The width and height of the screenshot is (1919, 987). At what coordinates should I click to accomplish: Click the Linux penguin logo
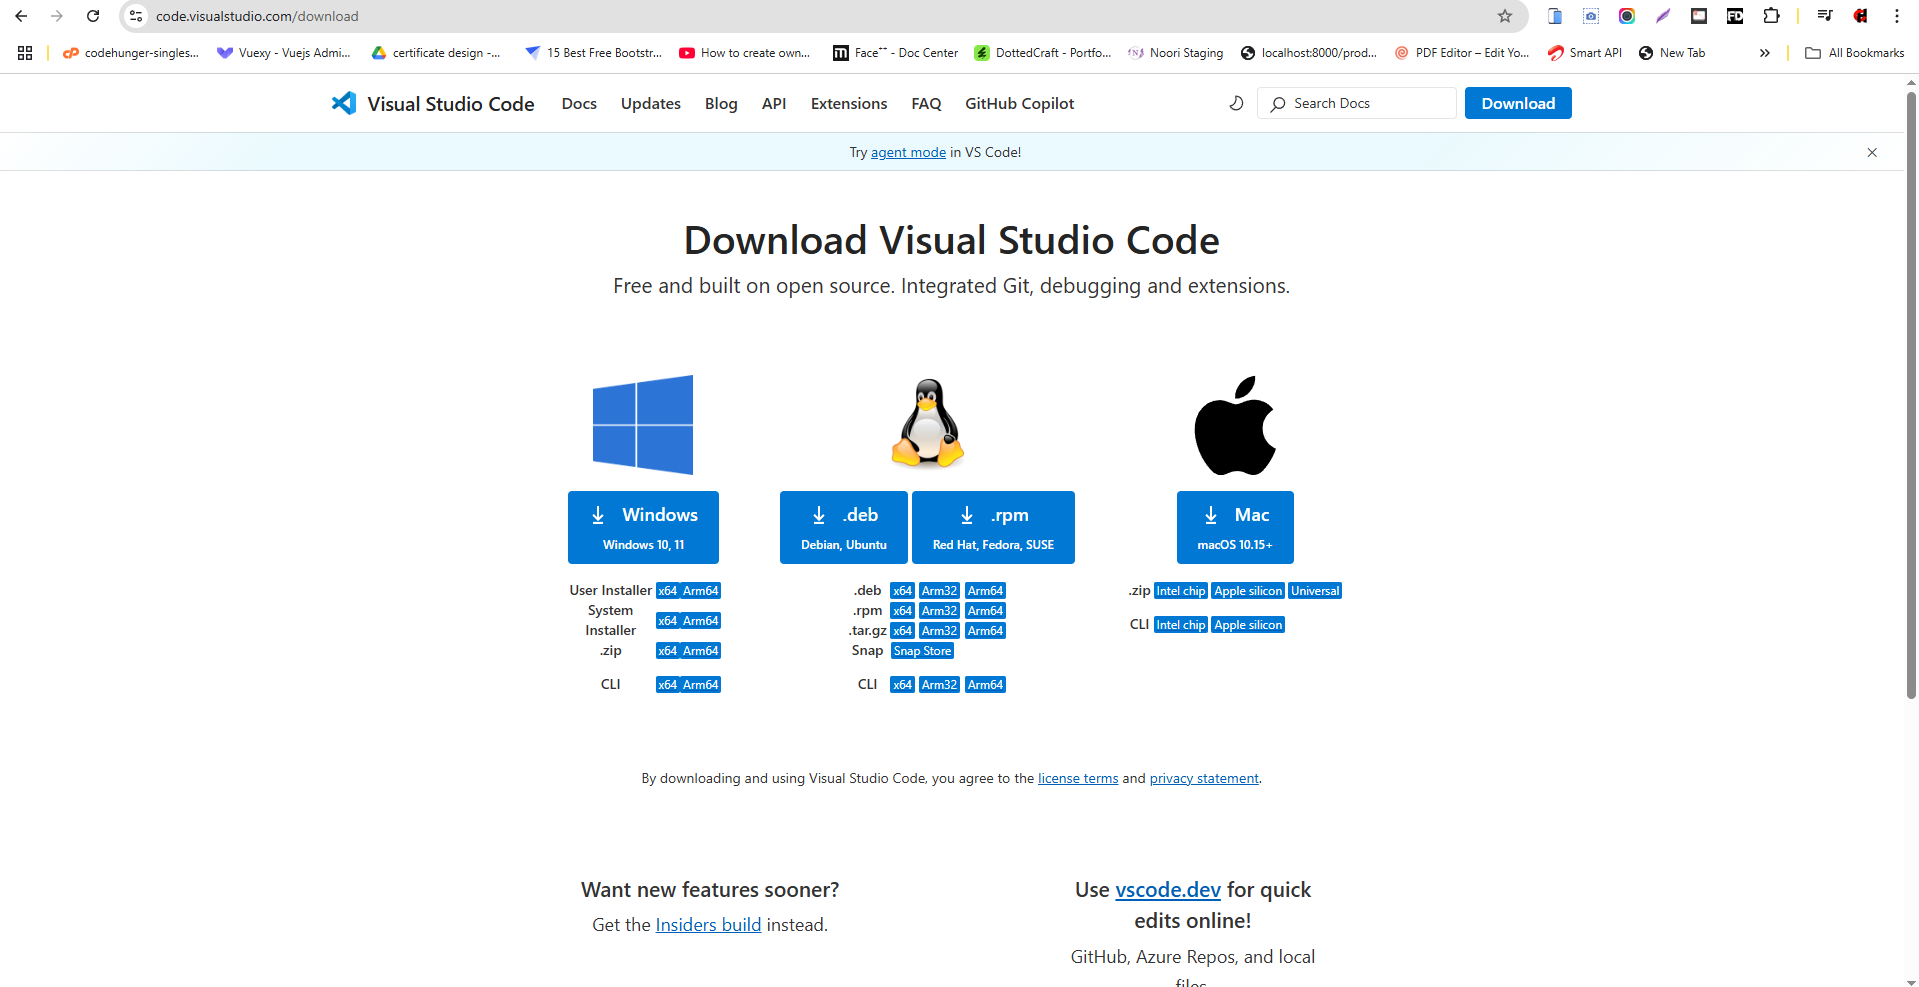coord(928,423)
